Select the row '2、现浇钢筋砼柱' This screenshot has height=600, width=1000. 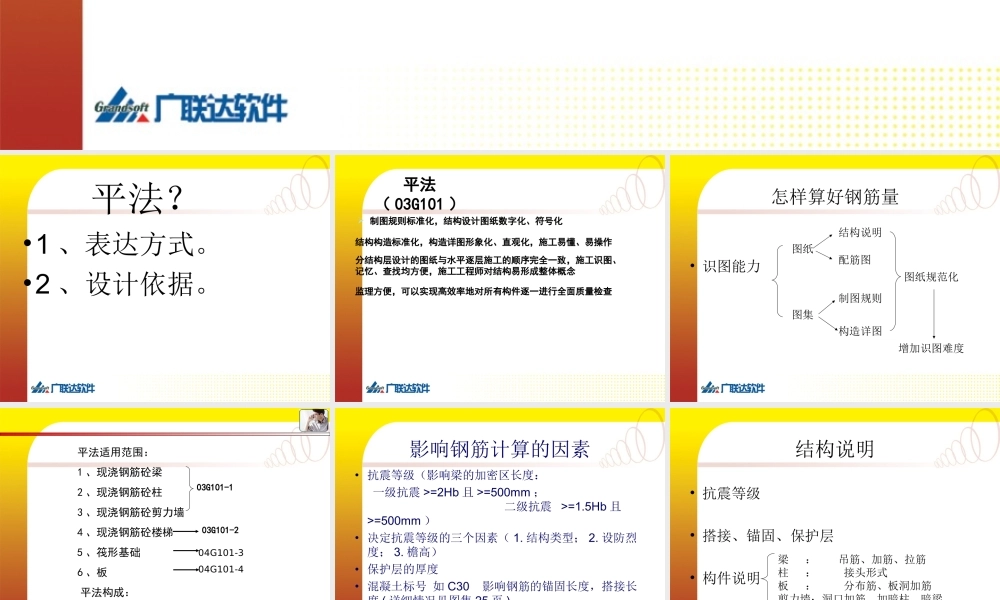[120, 492]
